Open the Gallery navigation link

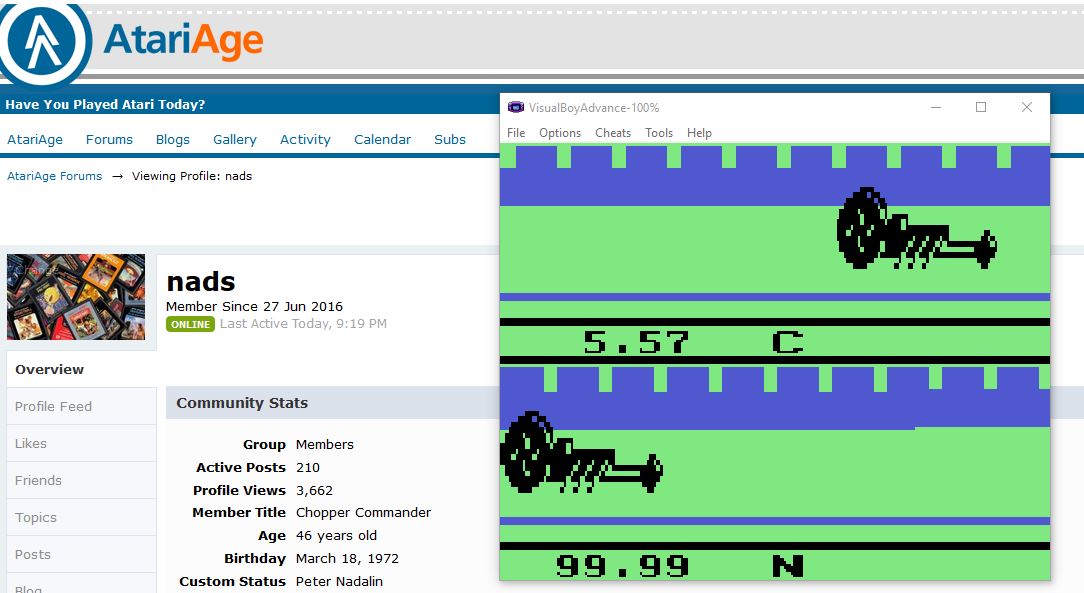[234, 140]
